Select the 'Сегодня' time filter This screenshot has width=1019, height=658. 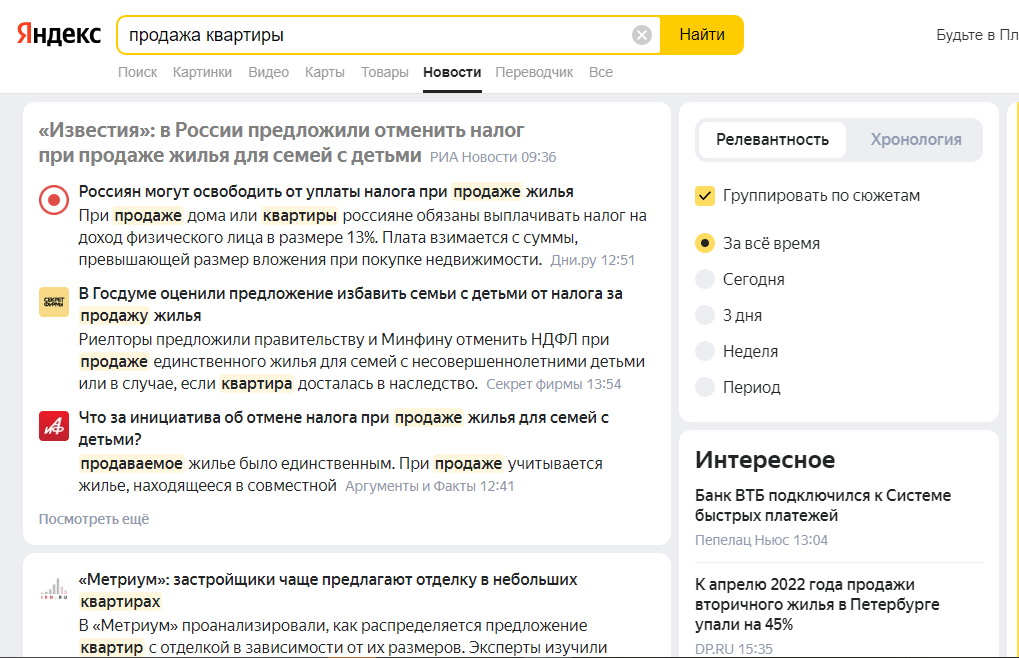705,279
